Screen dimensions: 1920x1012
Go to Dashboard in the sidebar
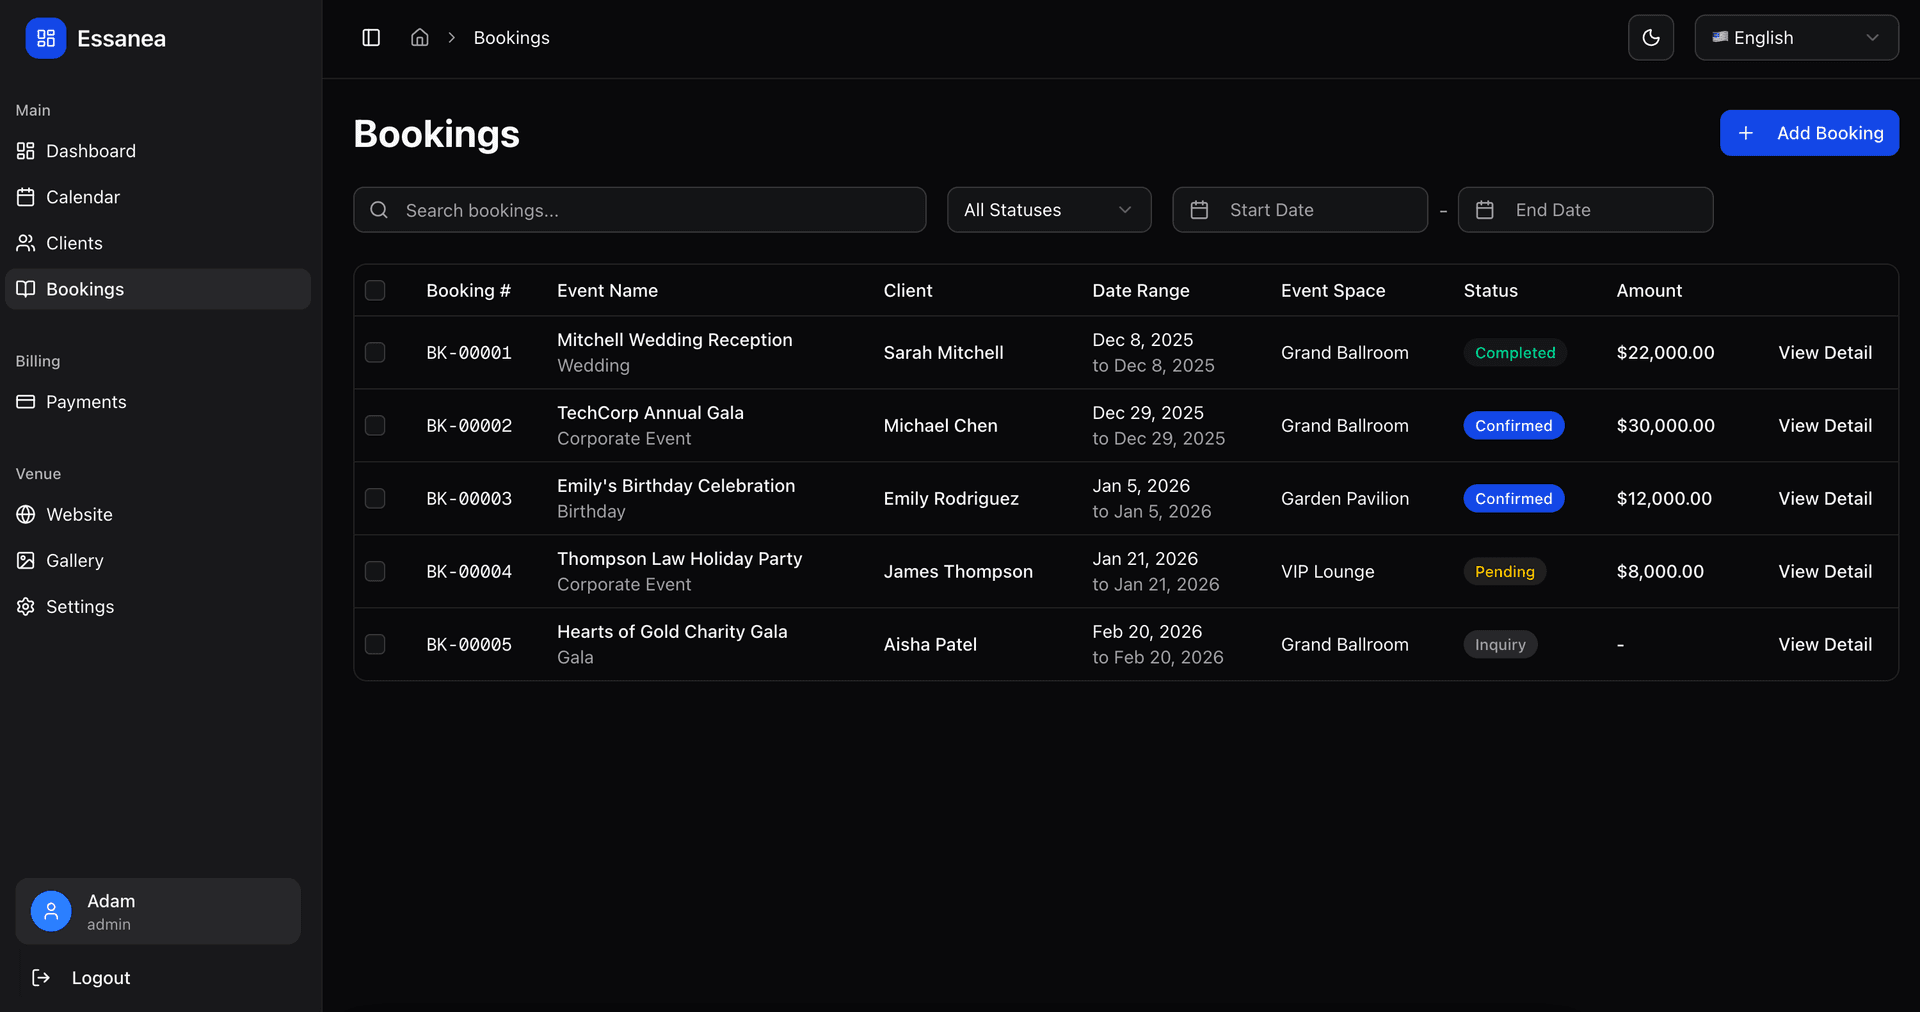[x=90, y=151]
